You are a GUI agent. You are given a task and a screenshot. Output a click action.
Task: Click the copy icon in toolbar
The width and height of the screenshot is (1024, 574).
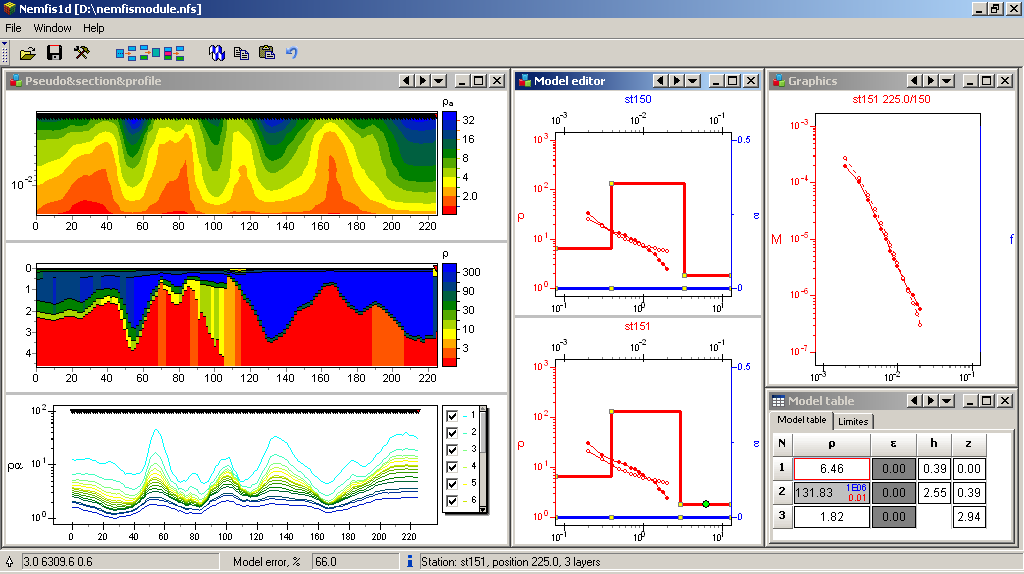tap(241, 52)
